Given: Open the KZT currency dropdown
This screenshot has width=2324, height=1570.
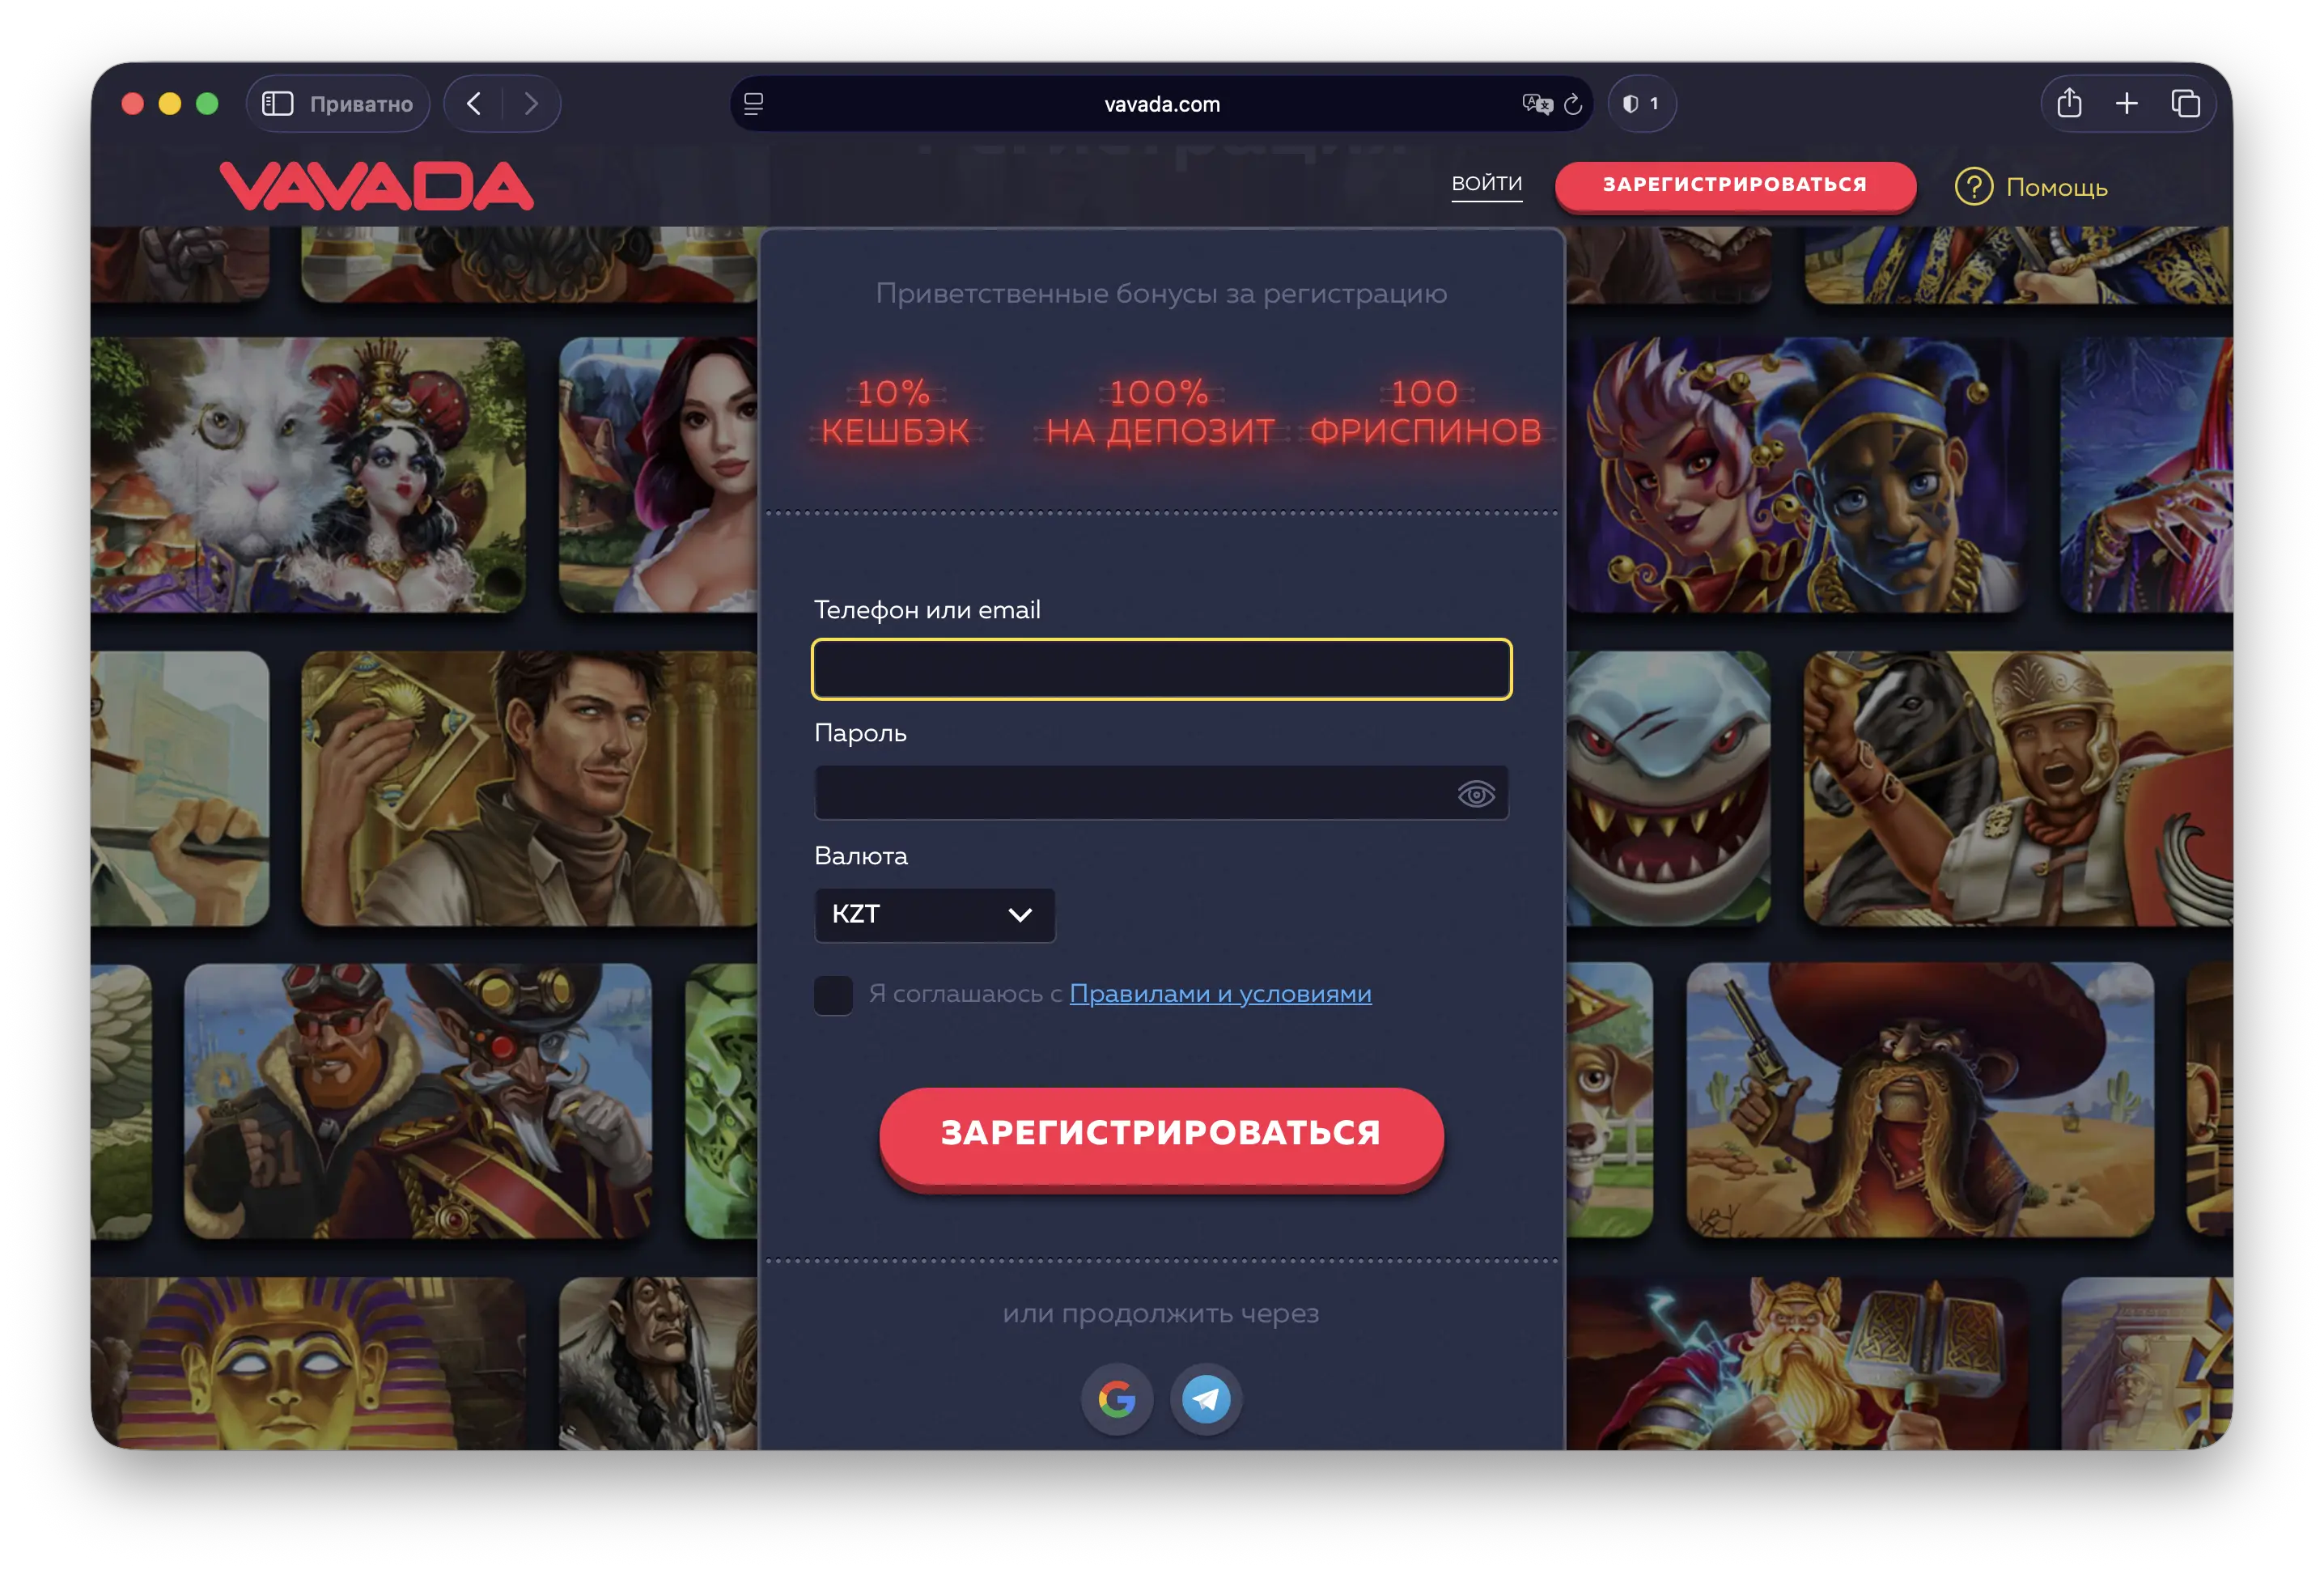Looking at the screenshot, I should [934, 914].
